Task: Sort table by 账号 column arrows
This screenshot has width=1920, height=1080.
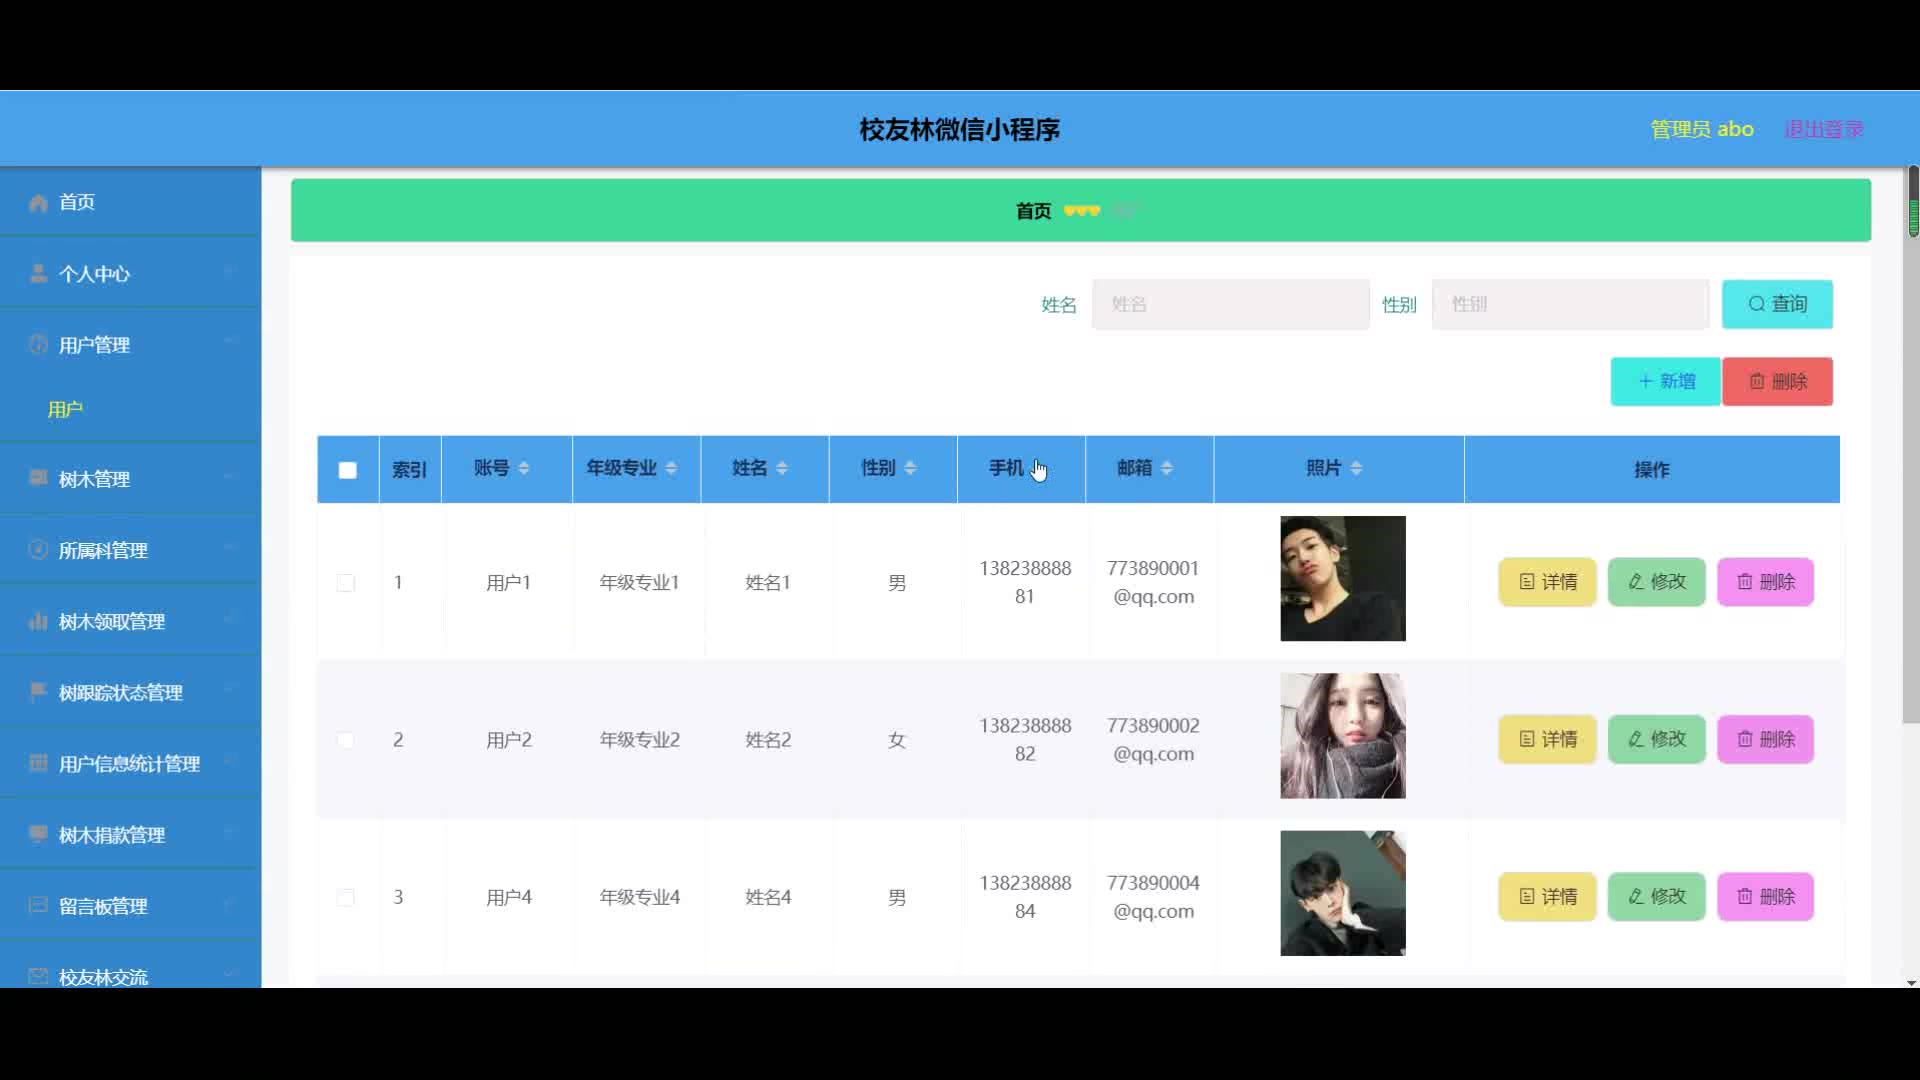Action: [x=523, y=468]
